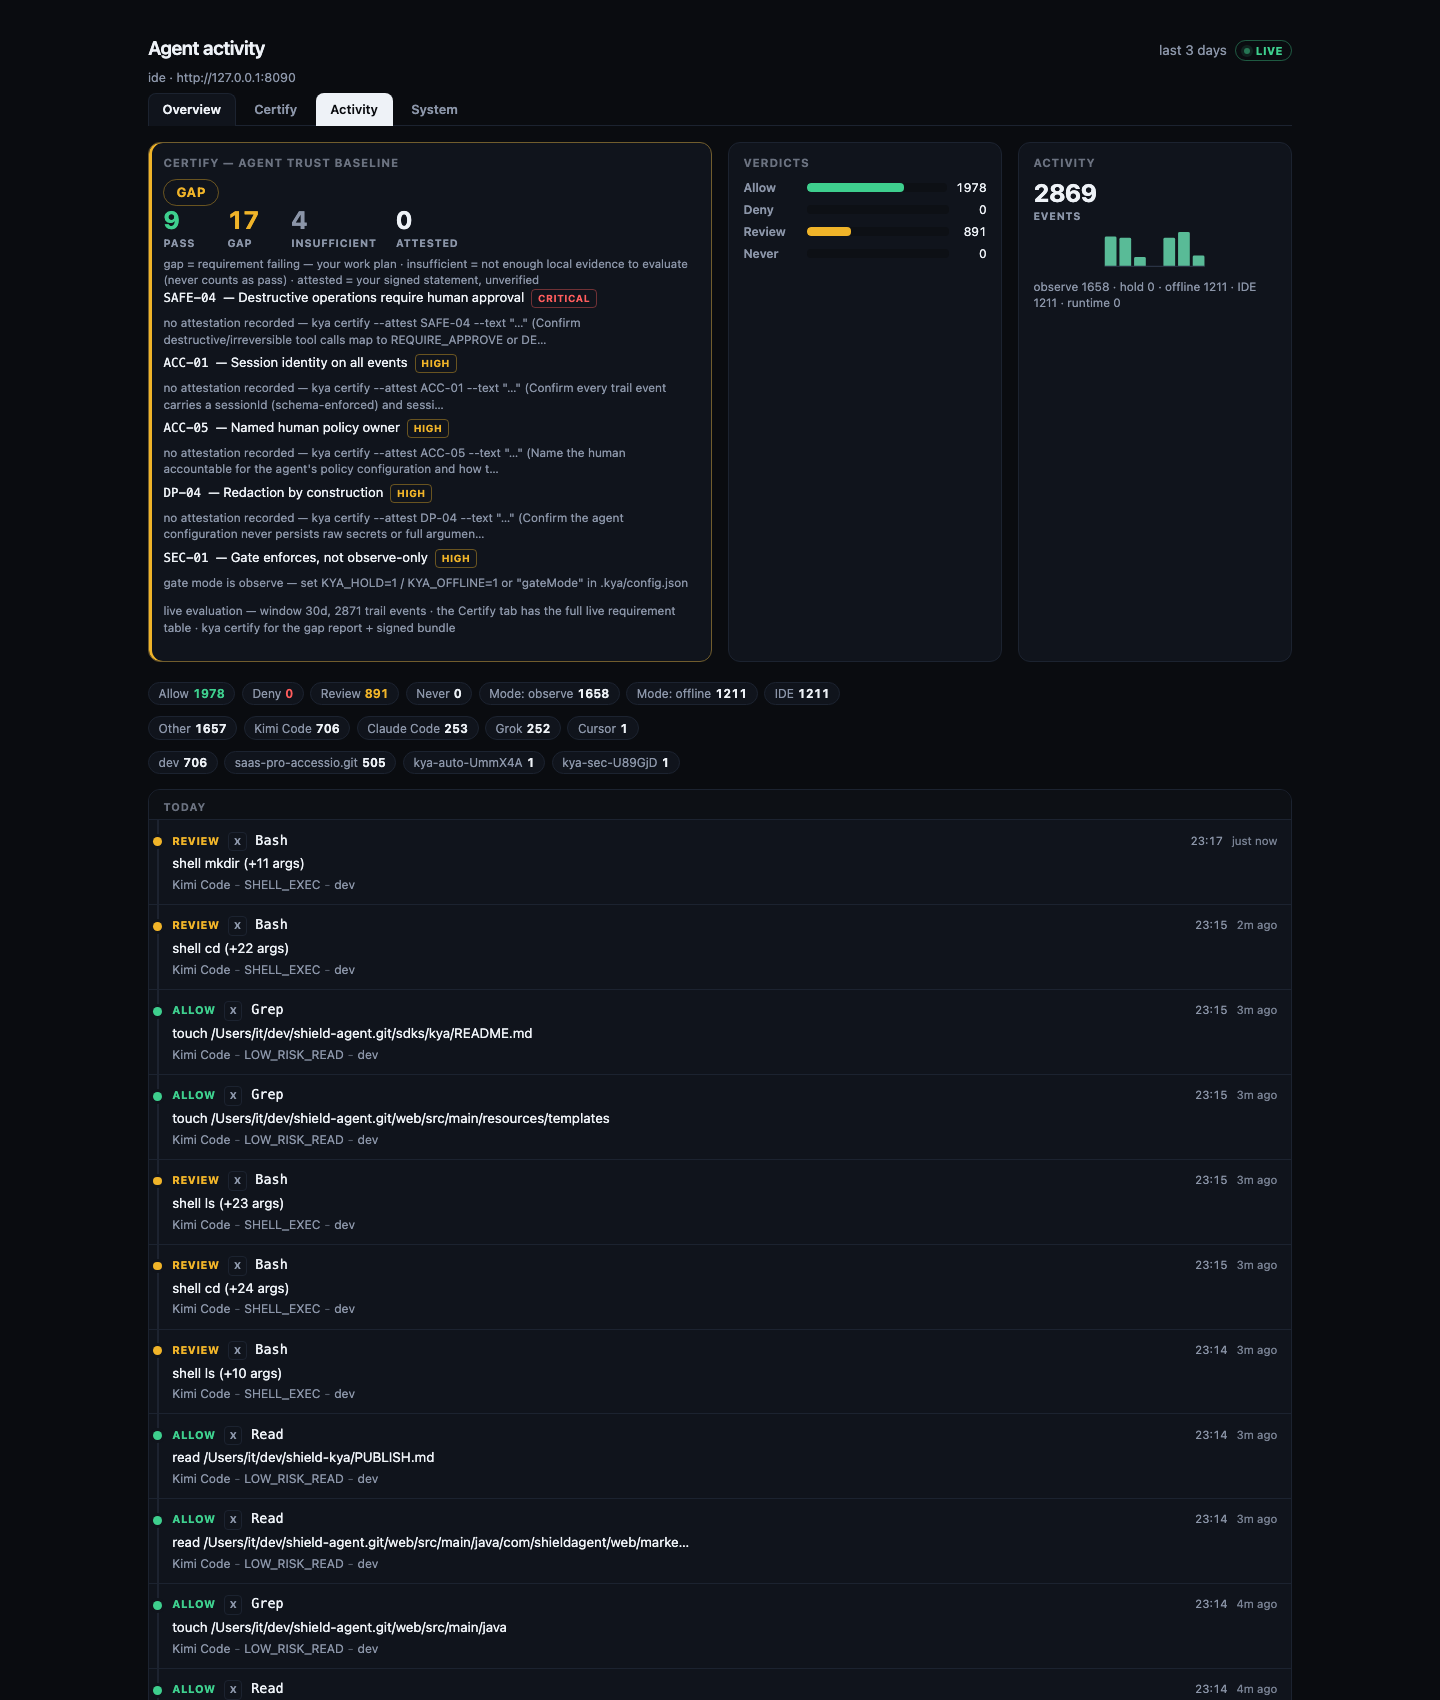The height and width of the screenshot is (1700, 1440).
Task: Open the shell cd (+22 args) event
Action: (720, 947)
